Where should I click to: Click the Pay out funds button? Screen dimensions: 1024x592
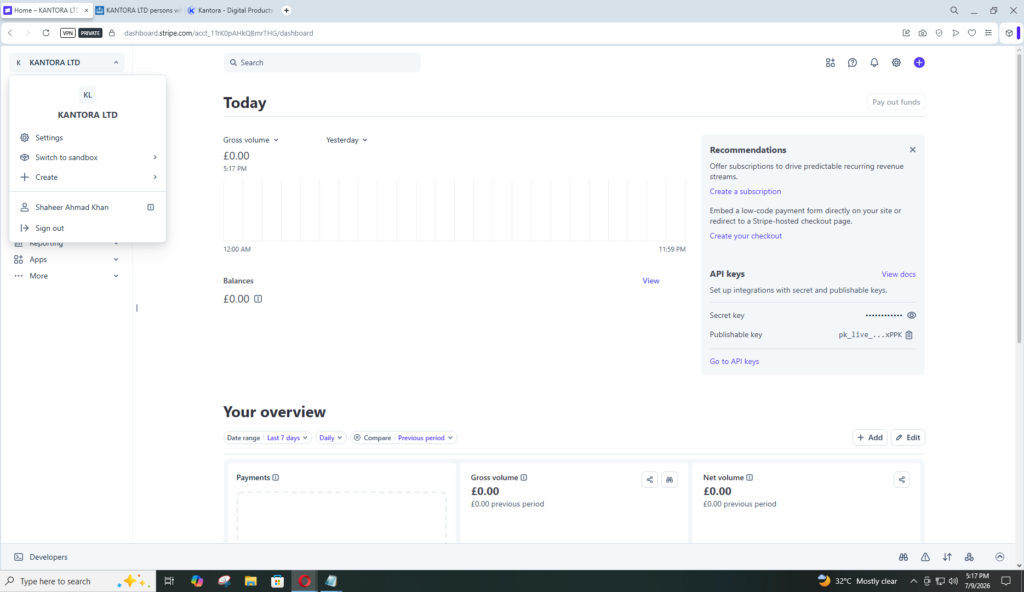pos(896,102)
